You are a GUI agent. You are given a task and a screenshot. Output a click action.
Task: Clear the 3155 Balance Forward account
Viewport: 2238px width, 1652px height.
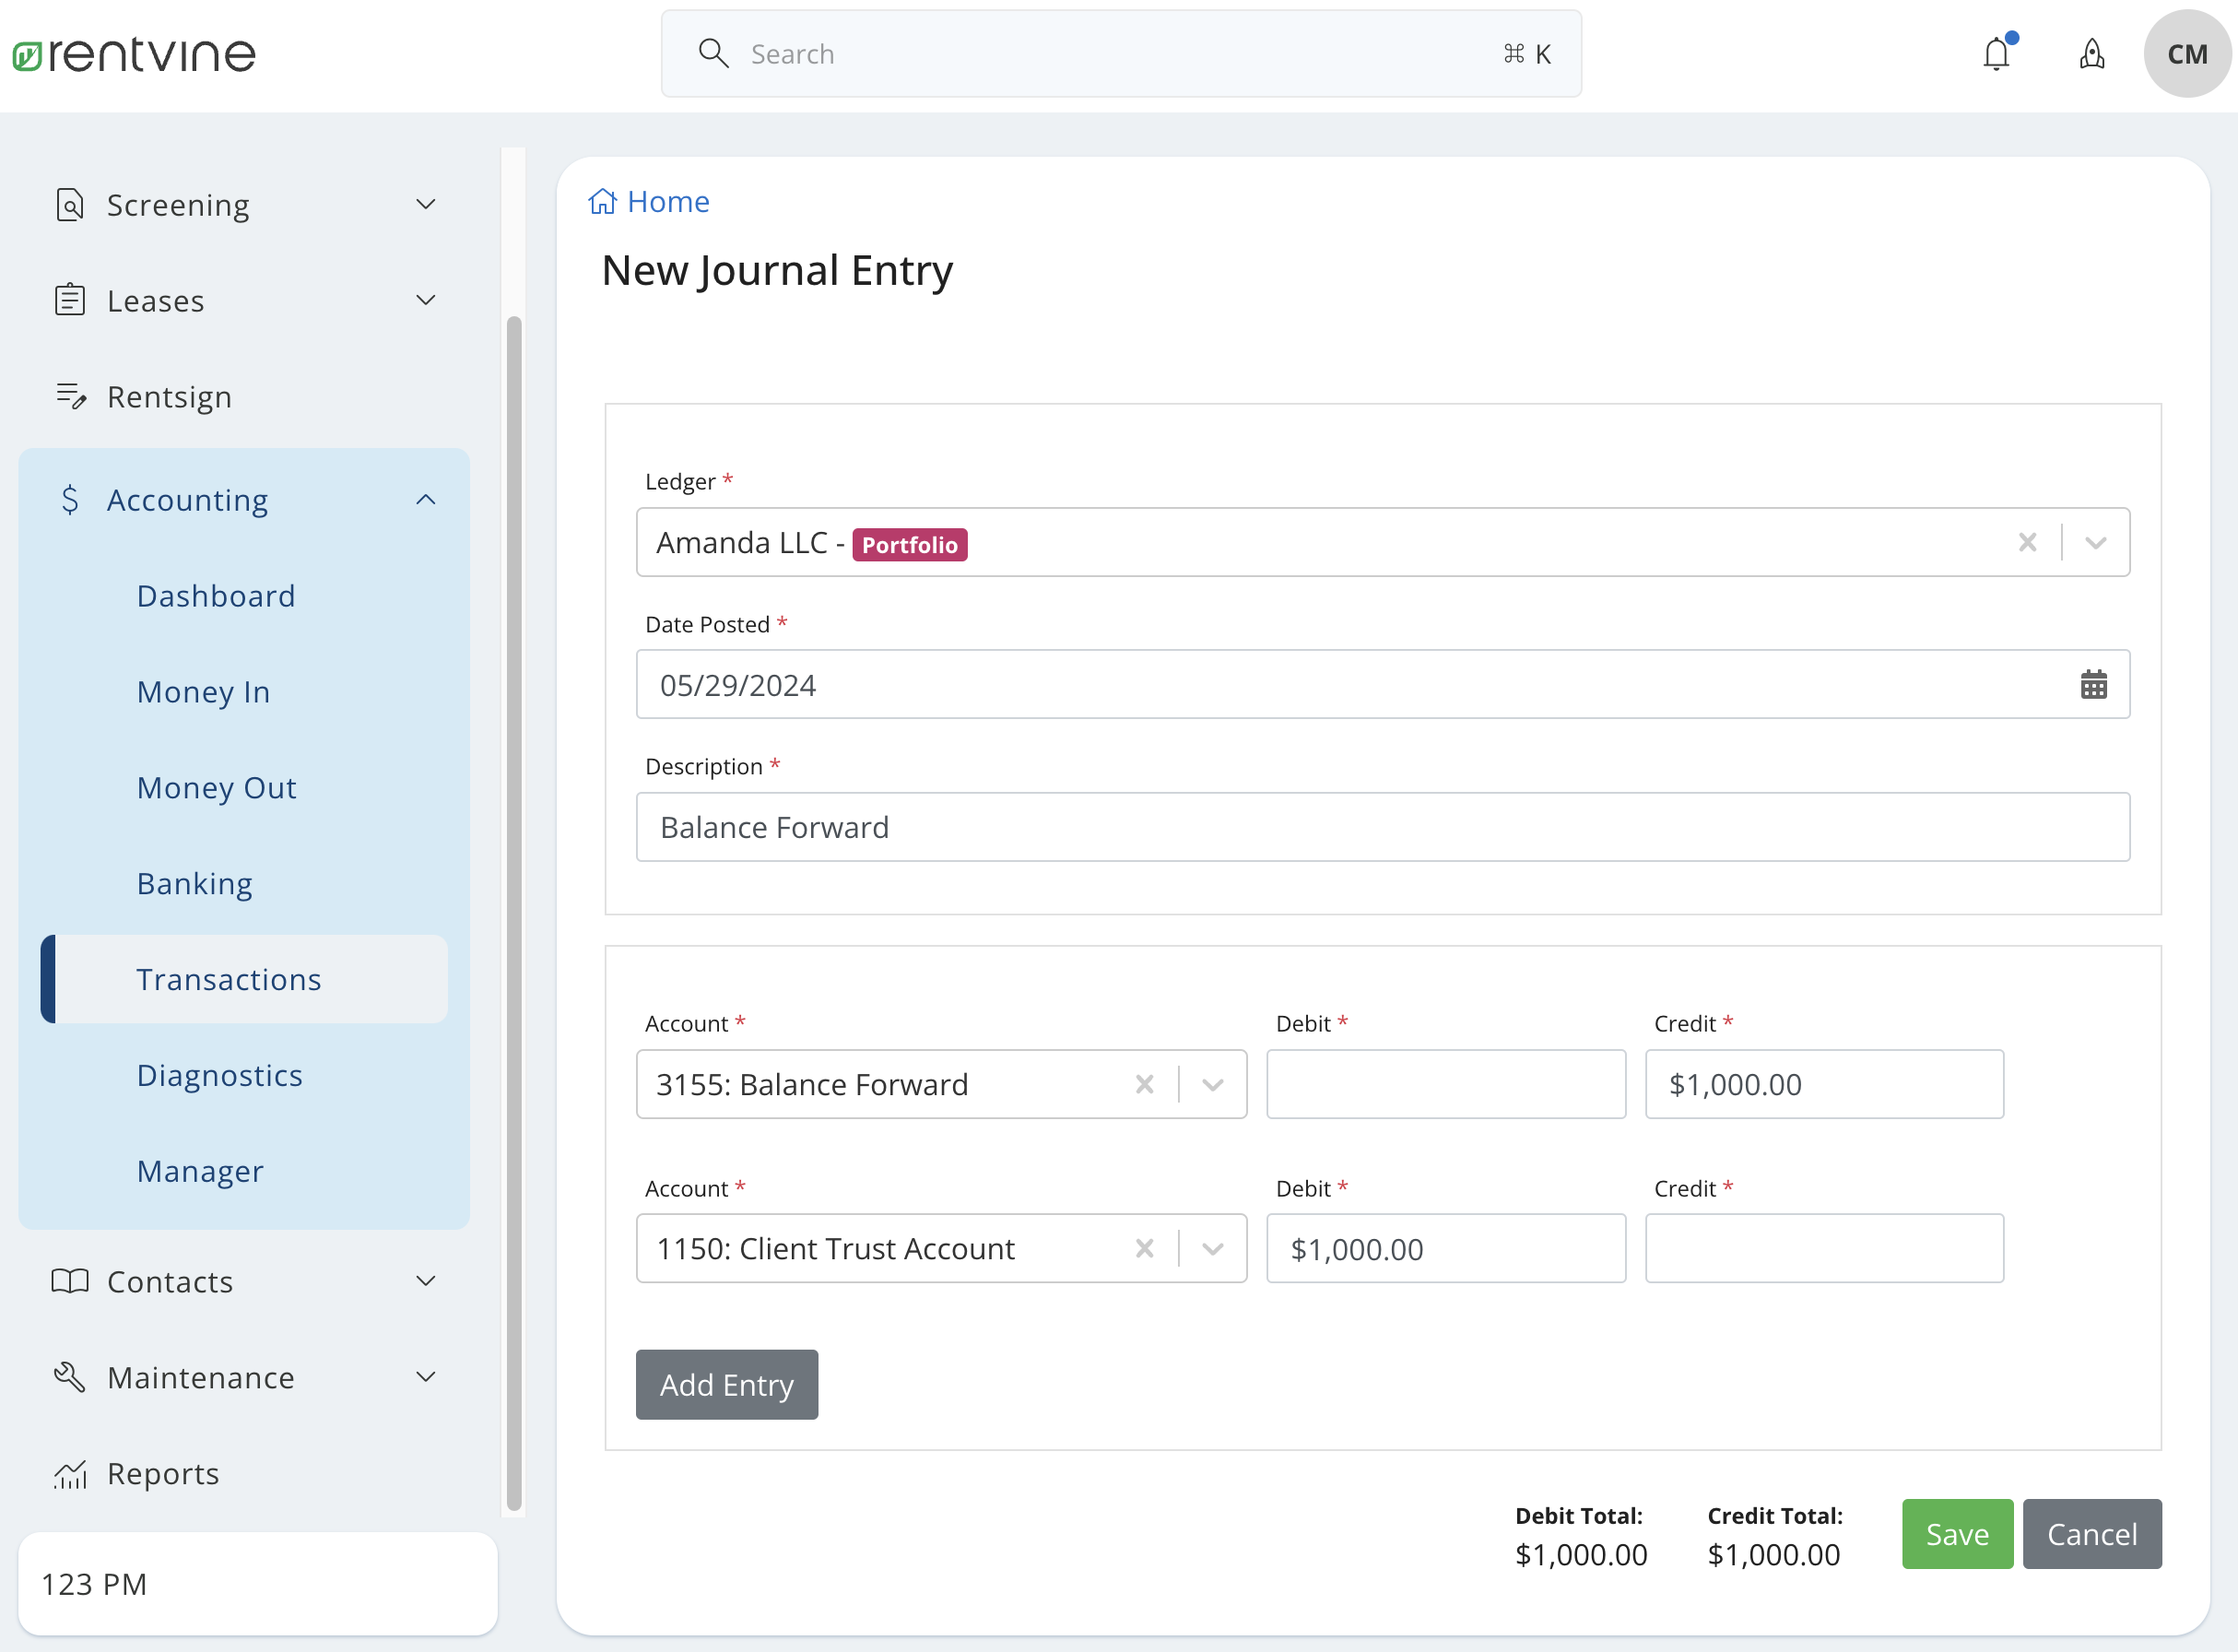pos(1144,1084)
